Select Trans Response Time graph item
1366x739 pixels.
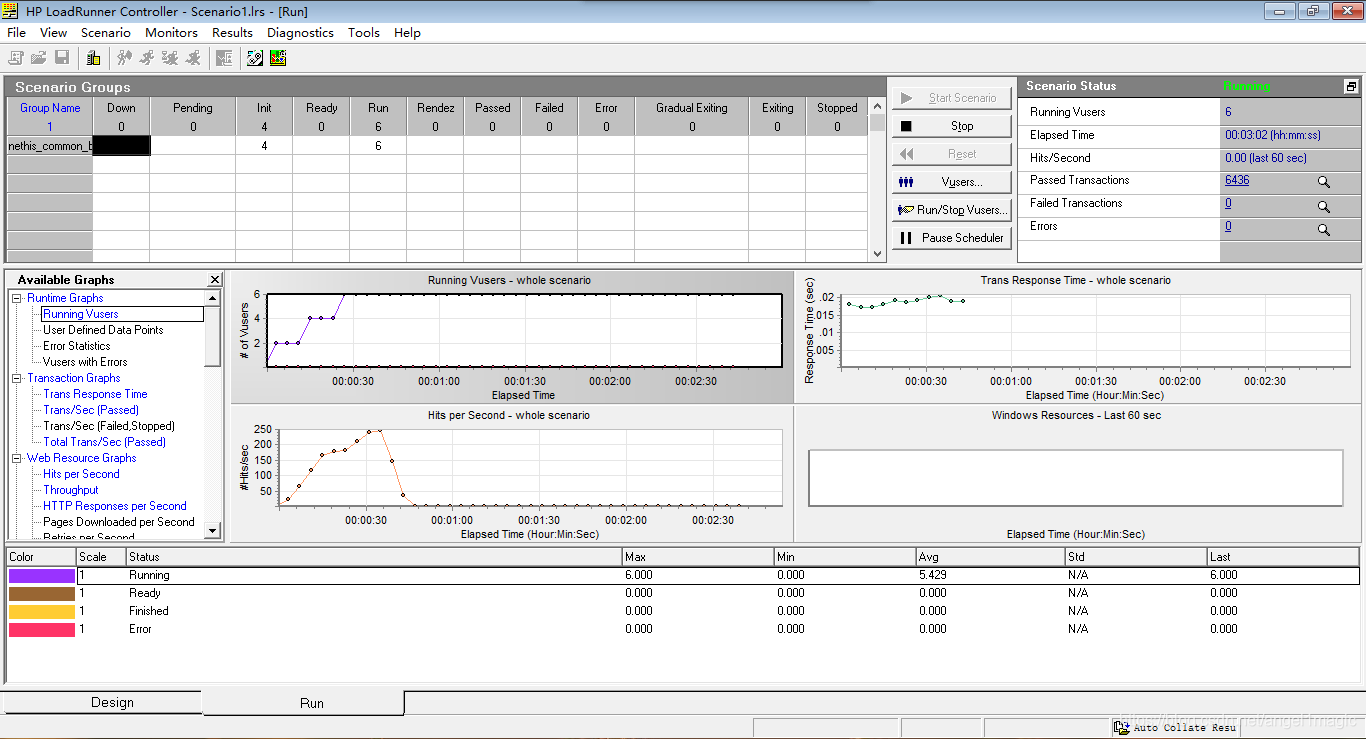tap(95, 394)
